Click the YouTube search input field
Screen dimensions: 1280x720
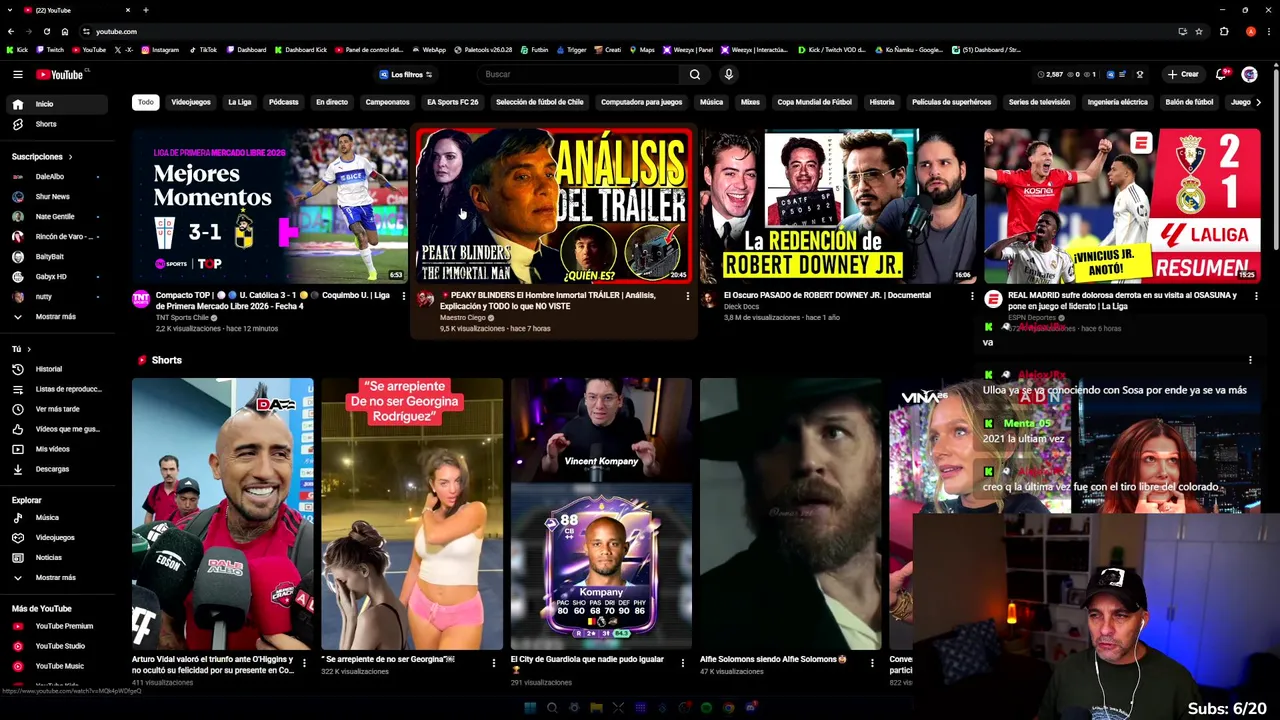point(580,74)
